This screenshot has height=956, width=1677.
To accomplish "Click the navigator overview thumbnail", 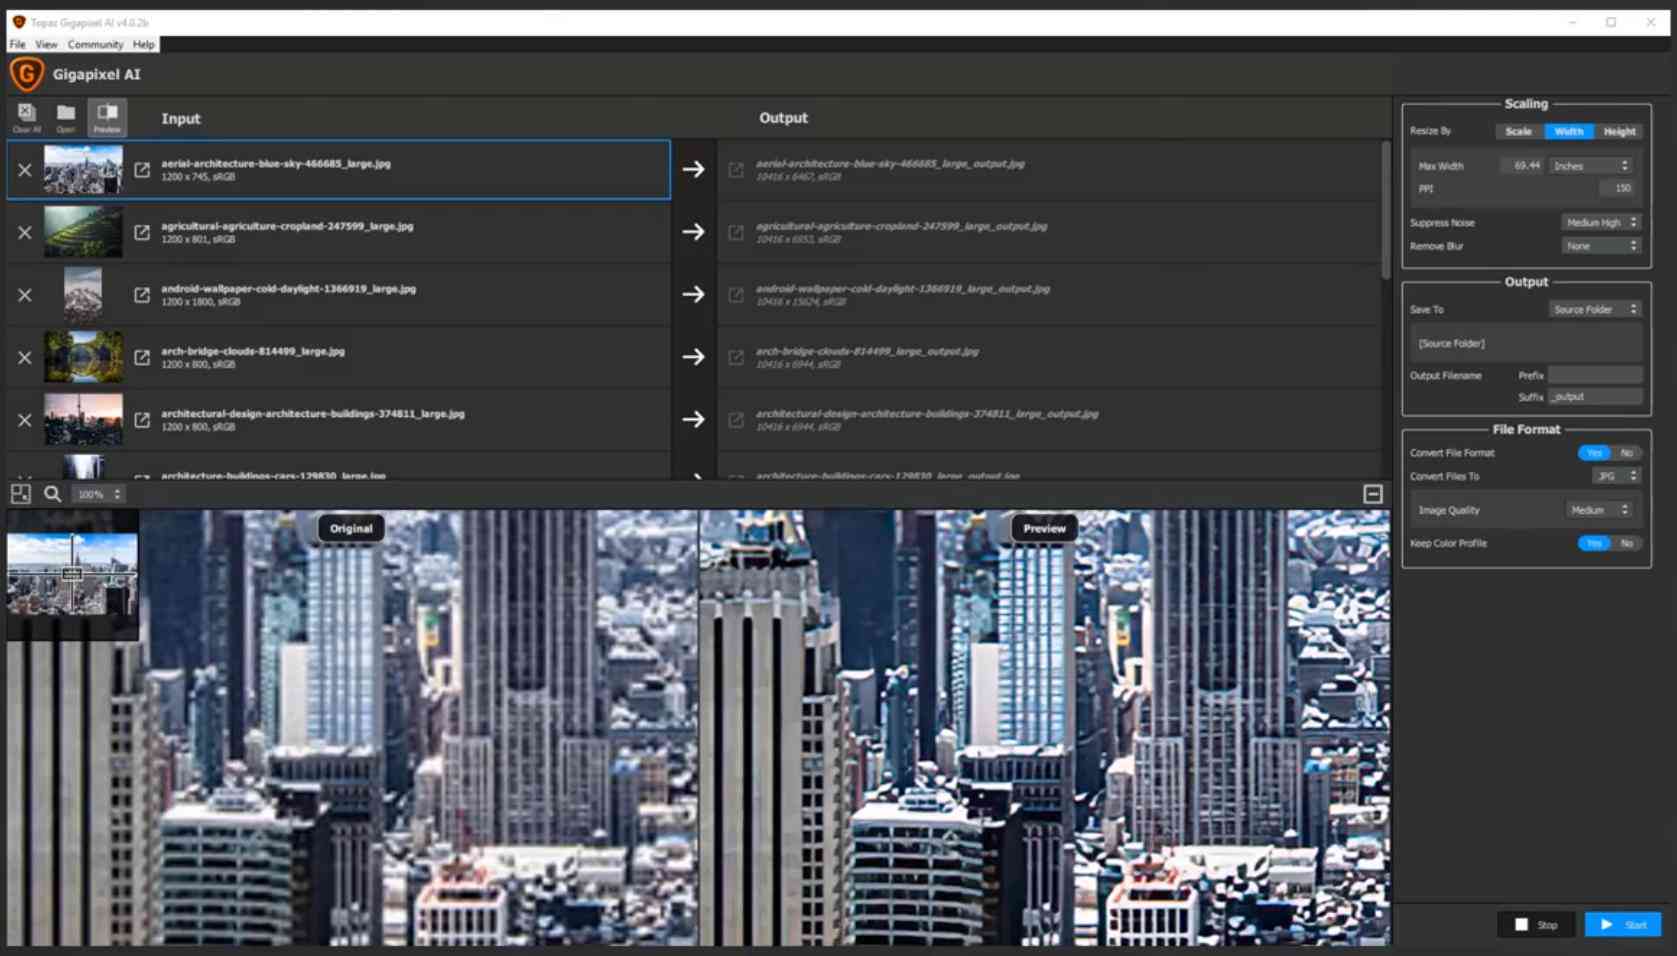I will tap(72, 574).
